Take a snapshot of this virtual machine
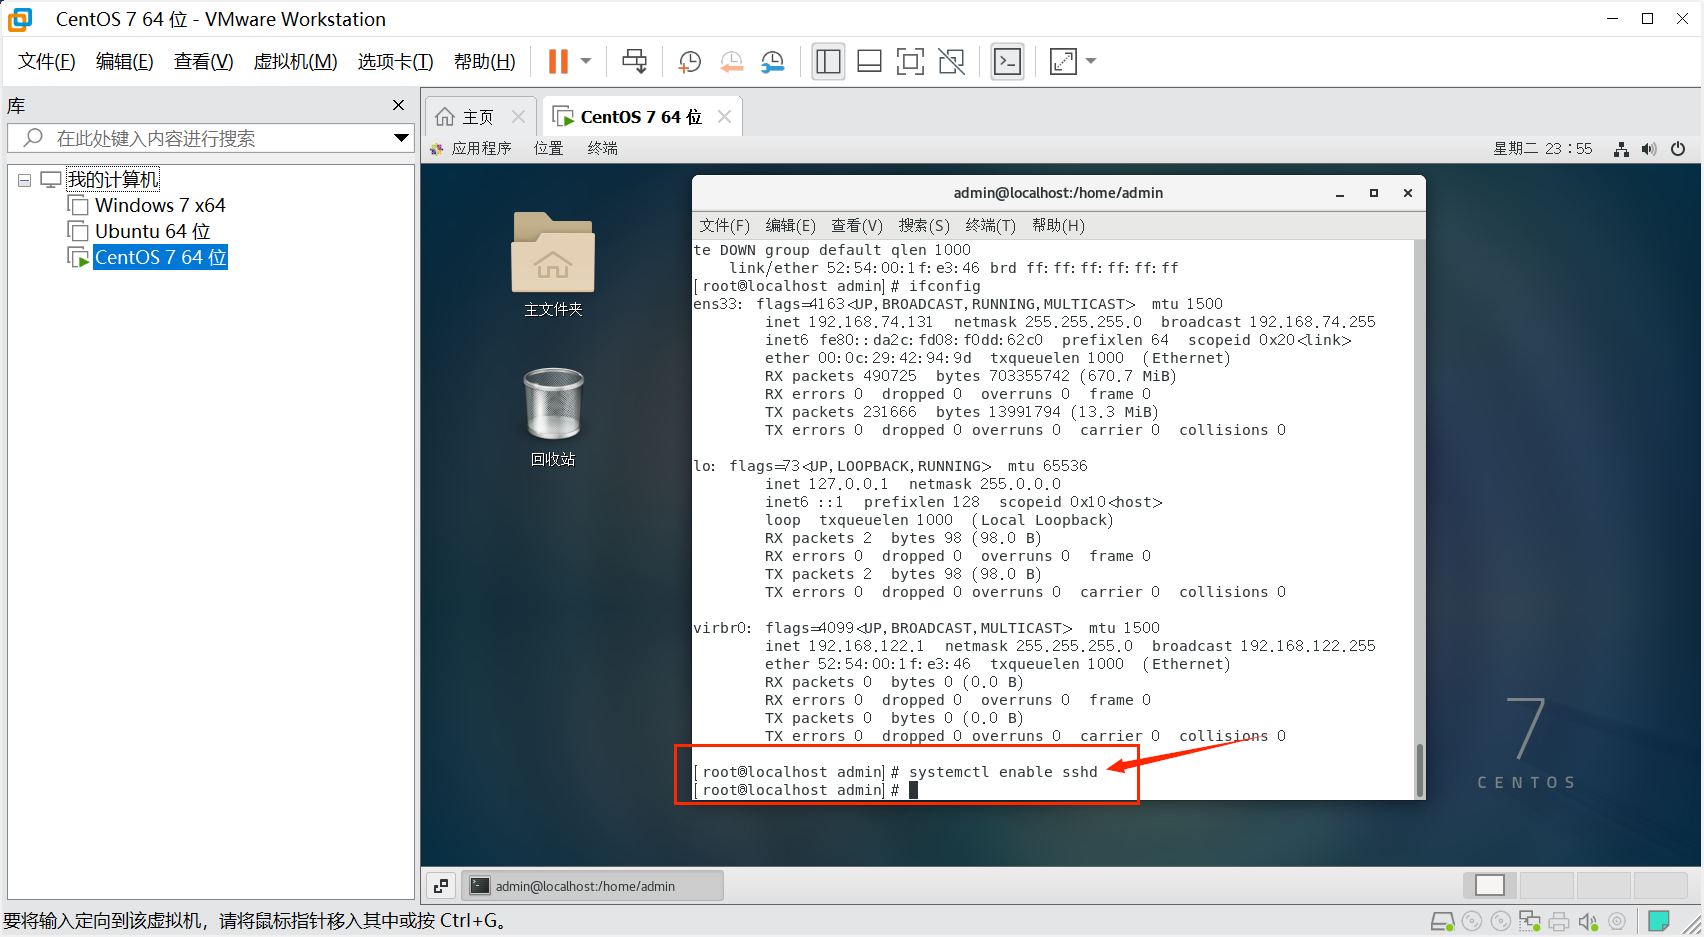 (x=689, y=62)
